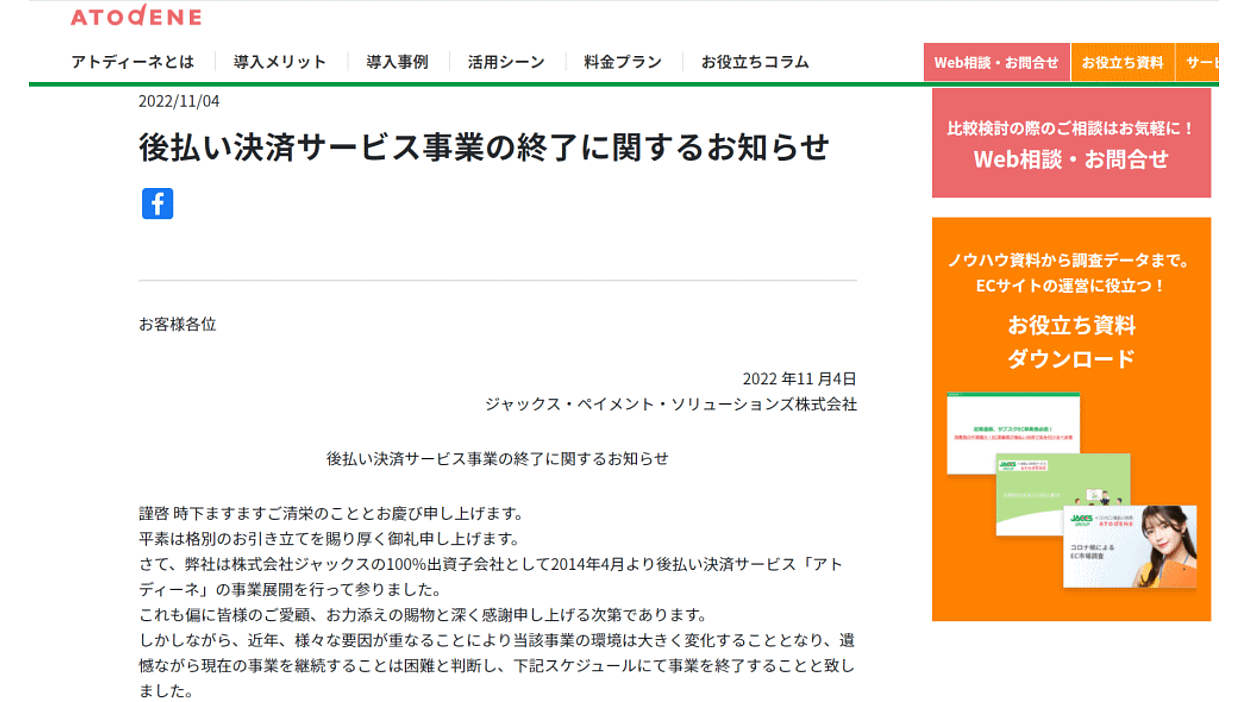Click the date 2022/11/04 above the headline

tap(179, 101)
